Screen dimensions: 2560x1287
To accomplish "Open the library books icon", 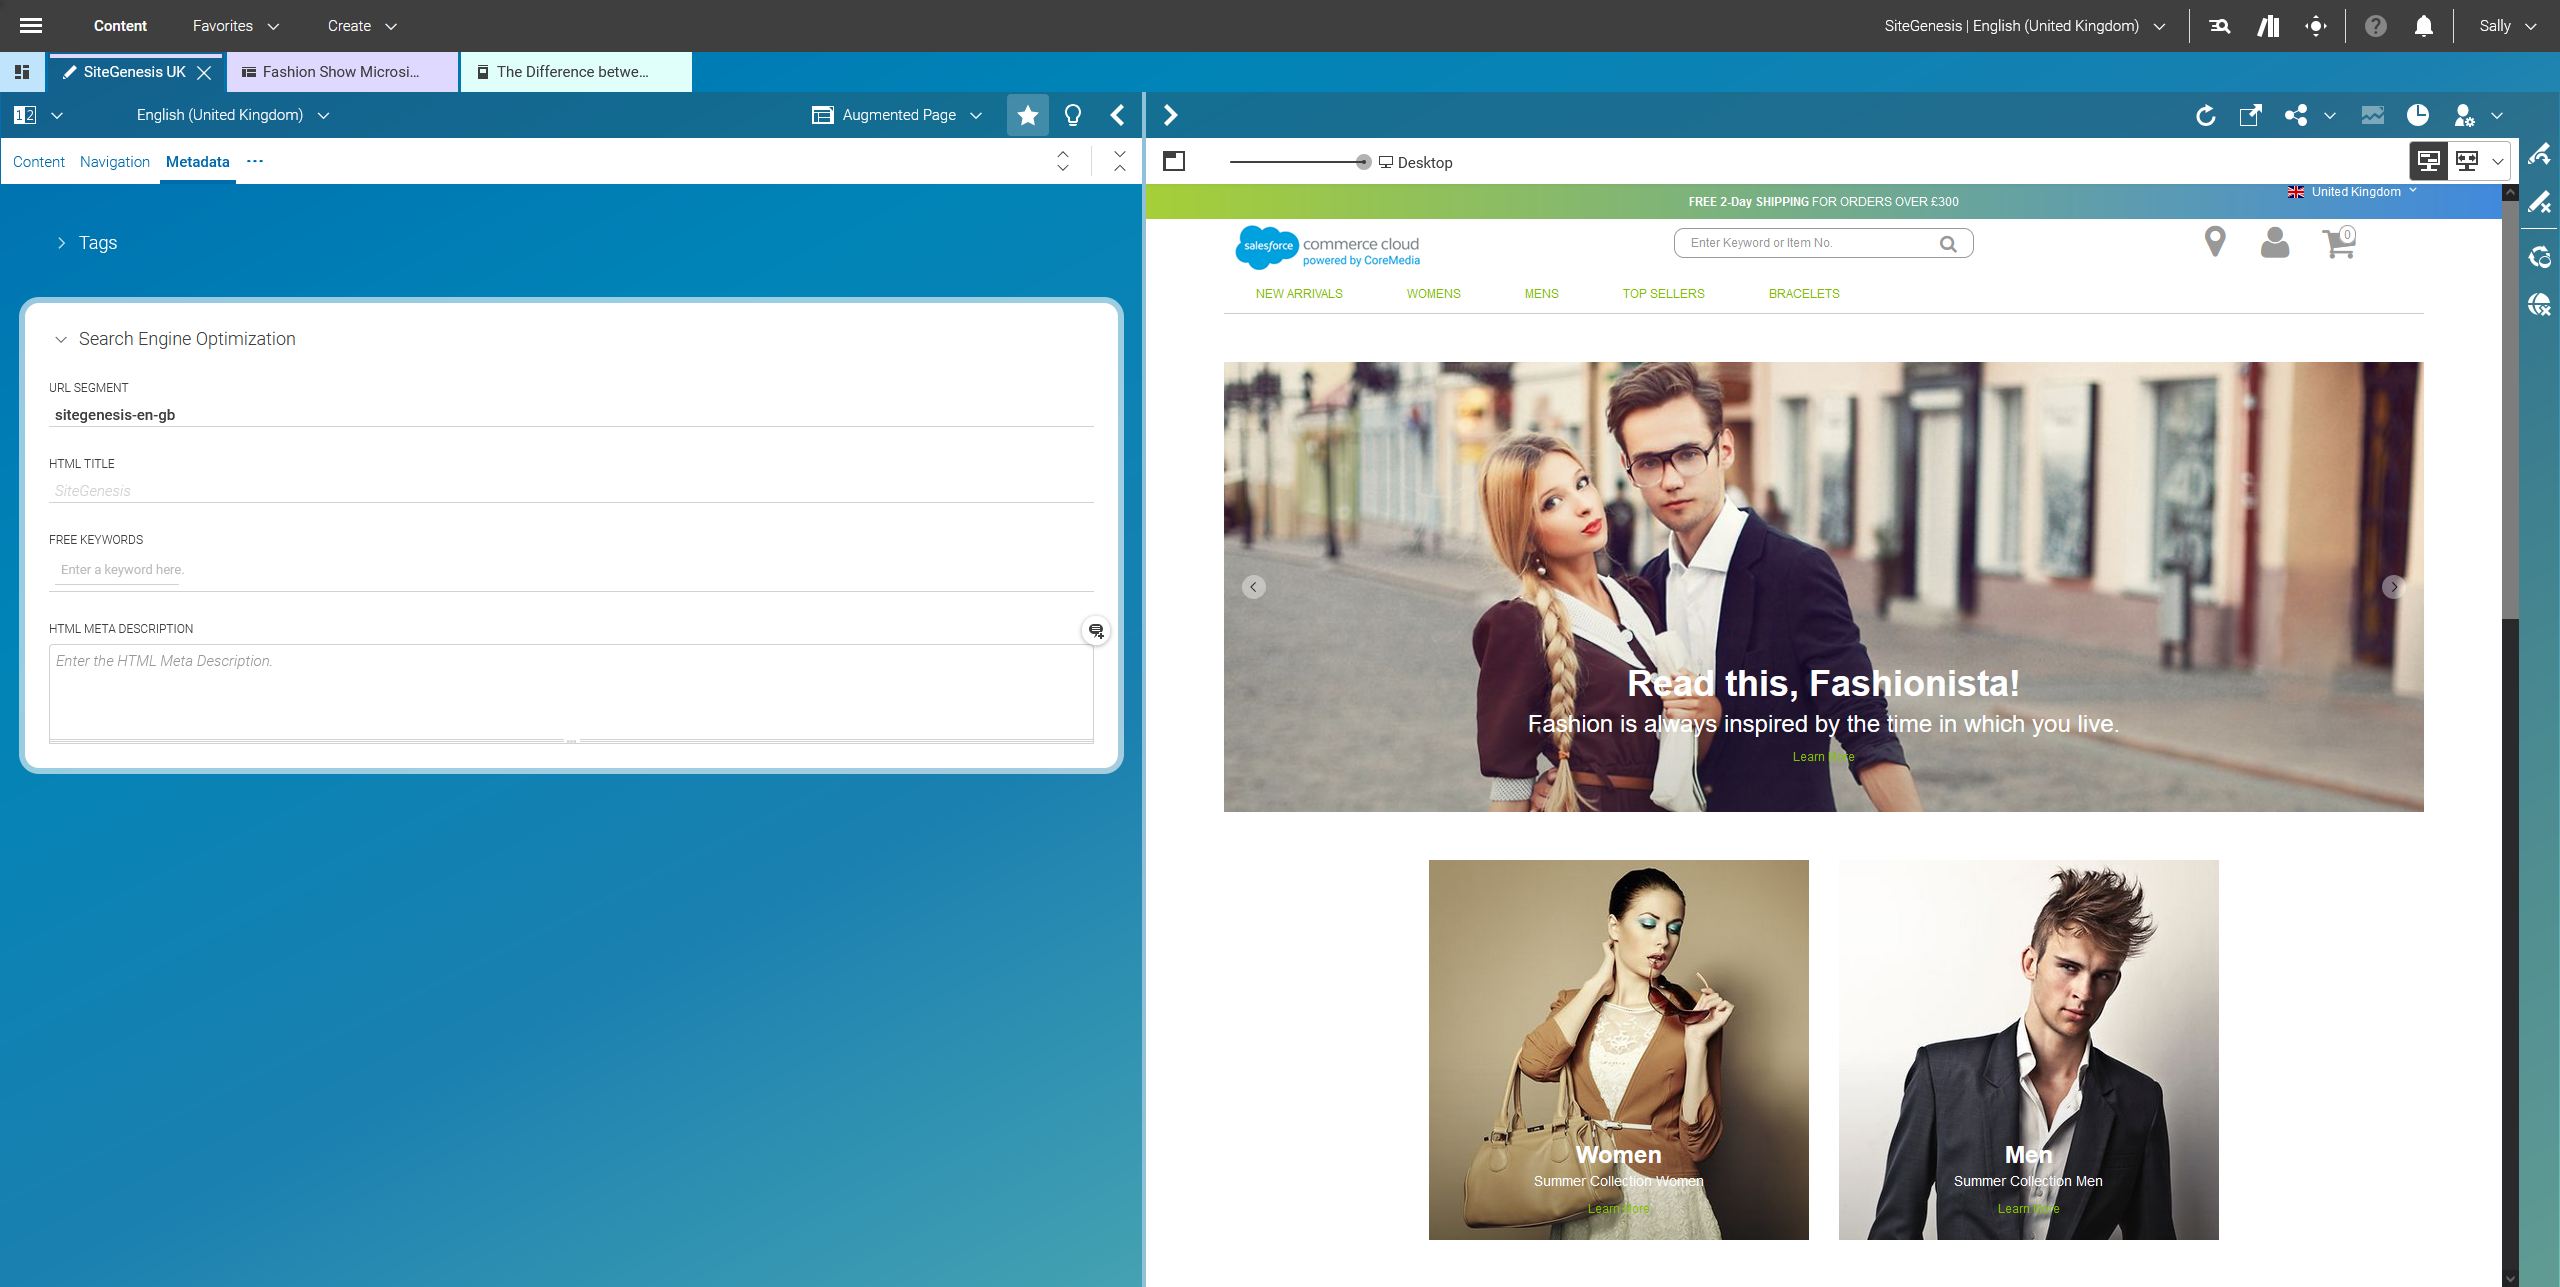I will pos(2268,26).
